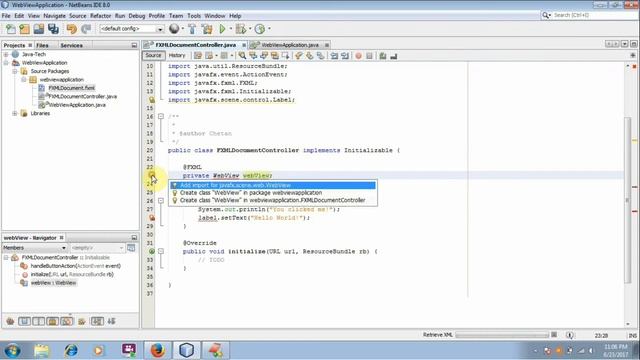Collapse the Source Packages node
Viewport: 640px width, 360px height.
click(x=15, y=71)
